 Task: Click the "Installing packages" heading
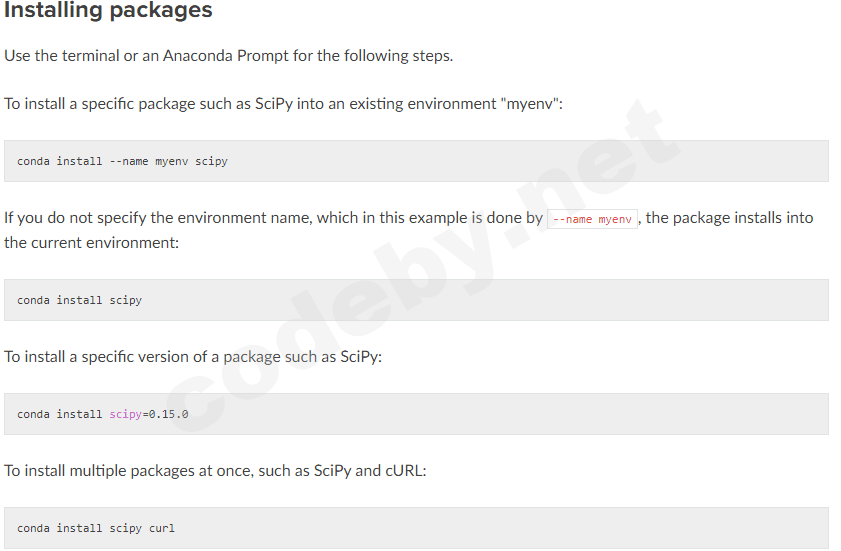(x=108, y=11)
